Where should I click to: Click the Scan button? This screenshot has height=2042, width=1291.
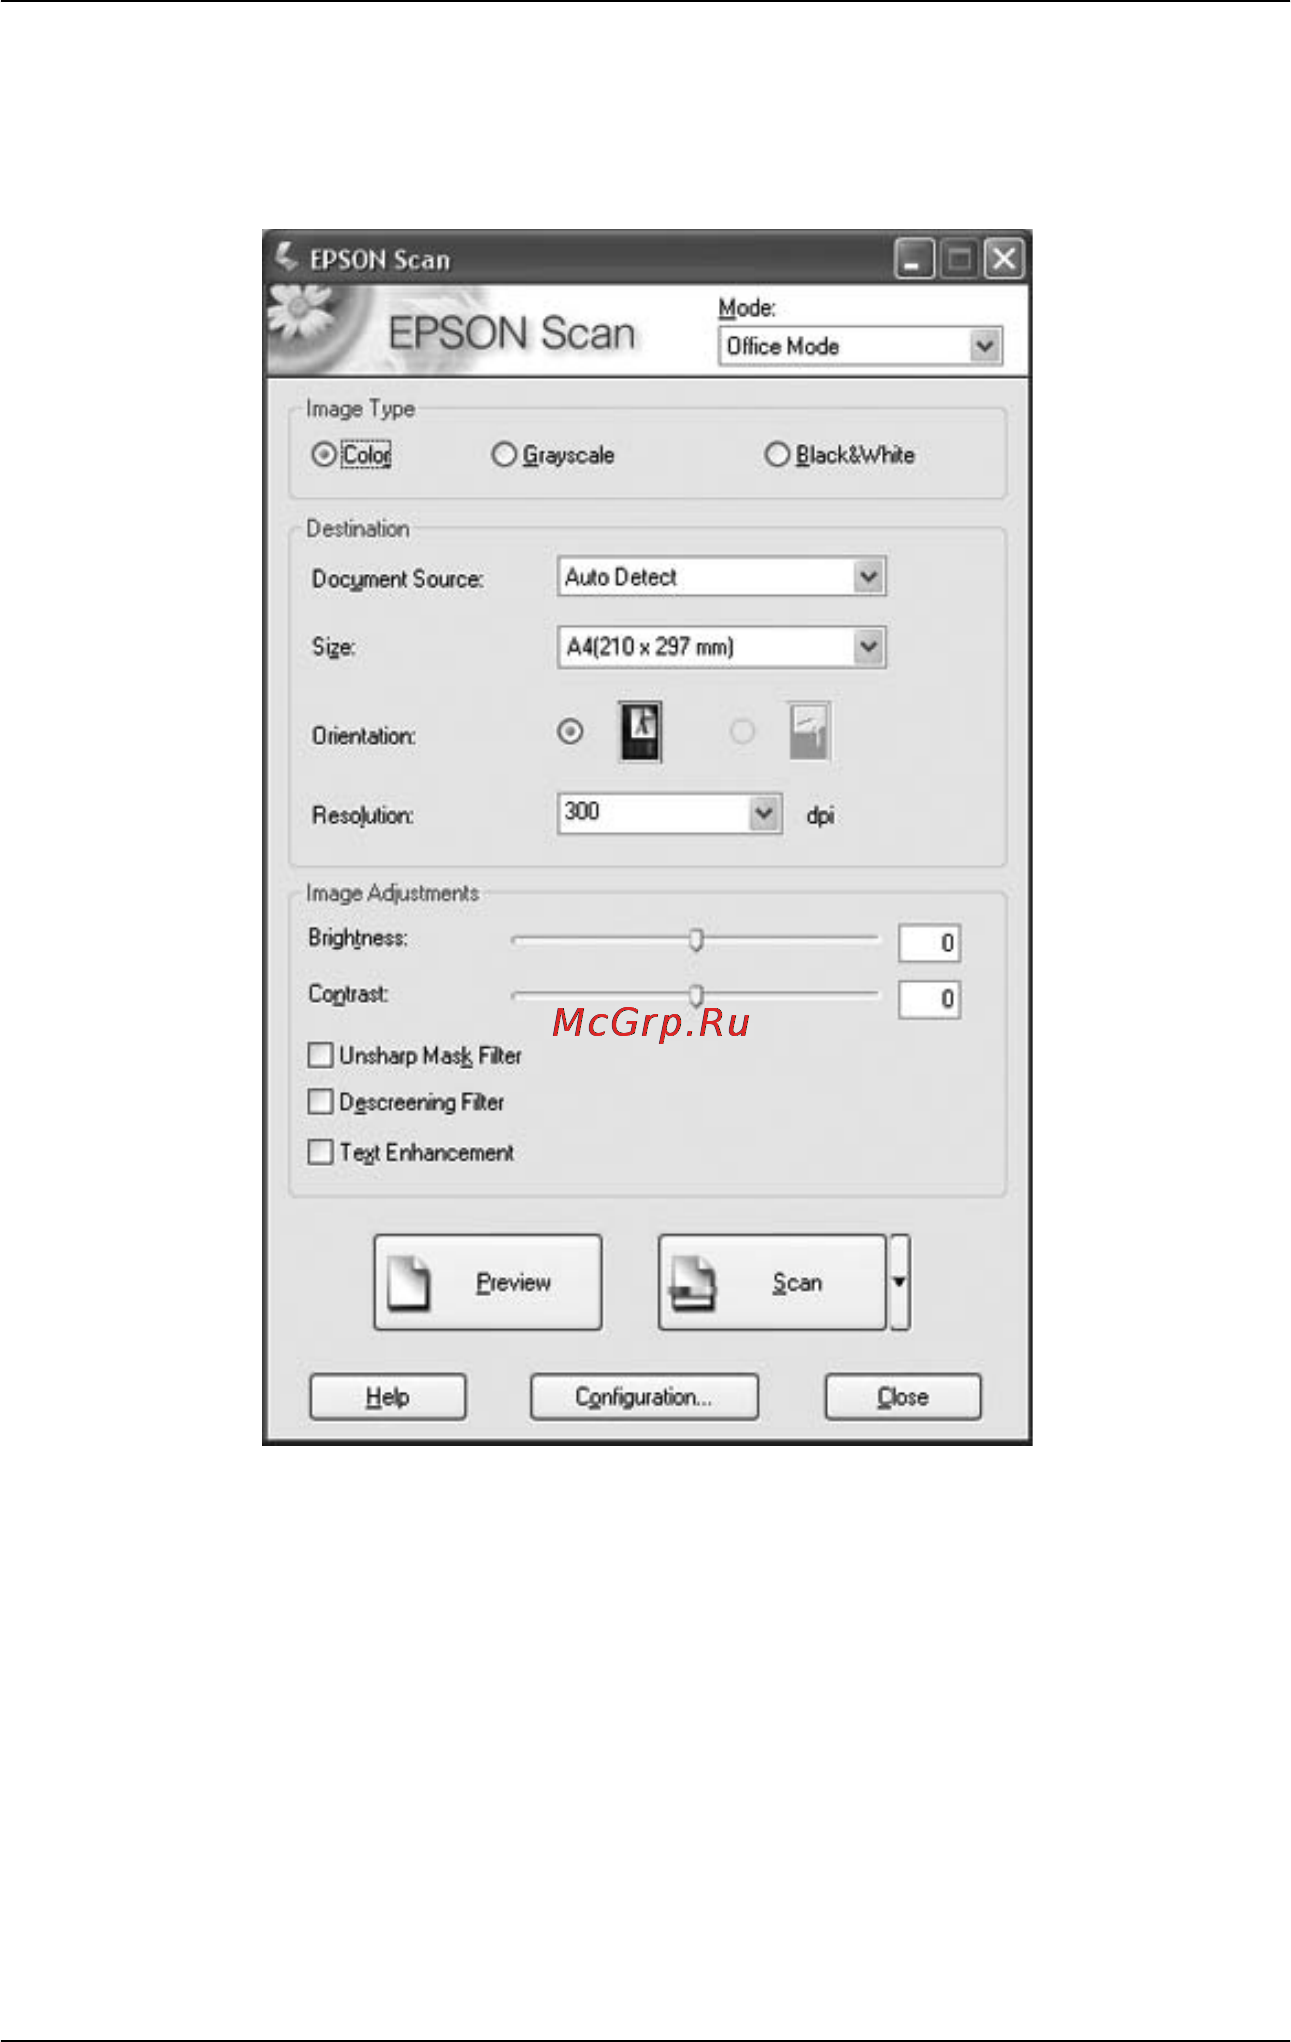(772, 1282)
